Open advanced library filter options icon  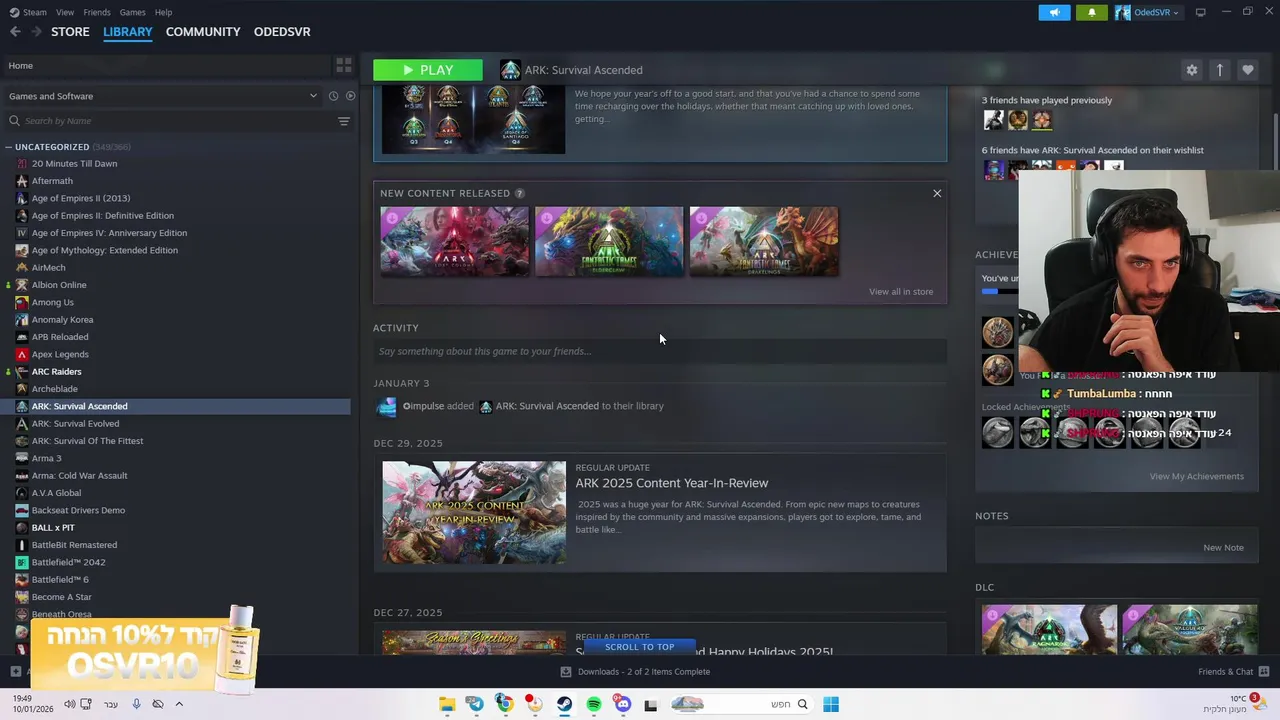[x=343, y=121]
